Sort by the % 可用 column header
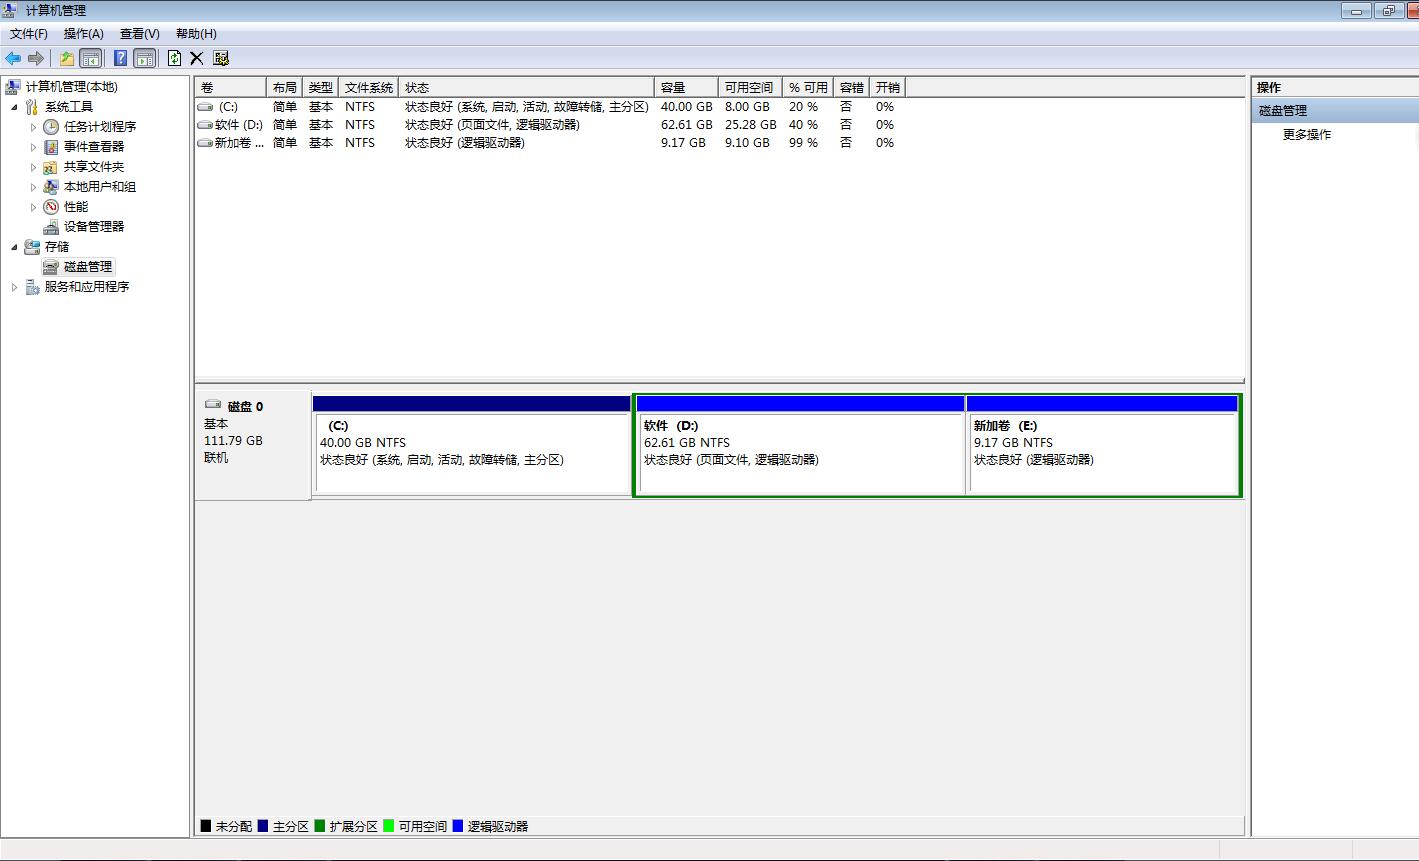The height and width of the screenshot is (861, 1419). coord(808,88)
